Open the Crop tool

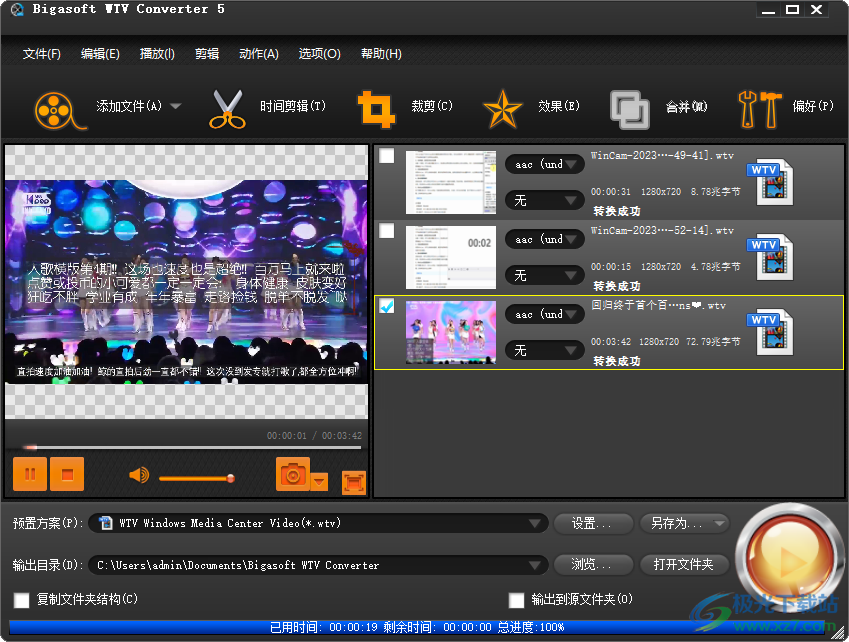point(377,107)
